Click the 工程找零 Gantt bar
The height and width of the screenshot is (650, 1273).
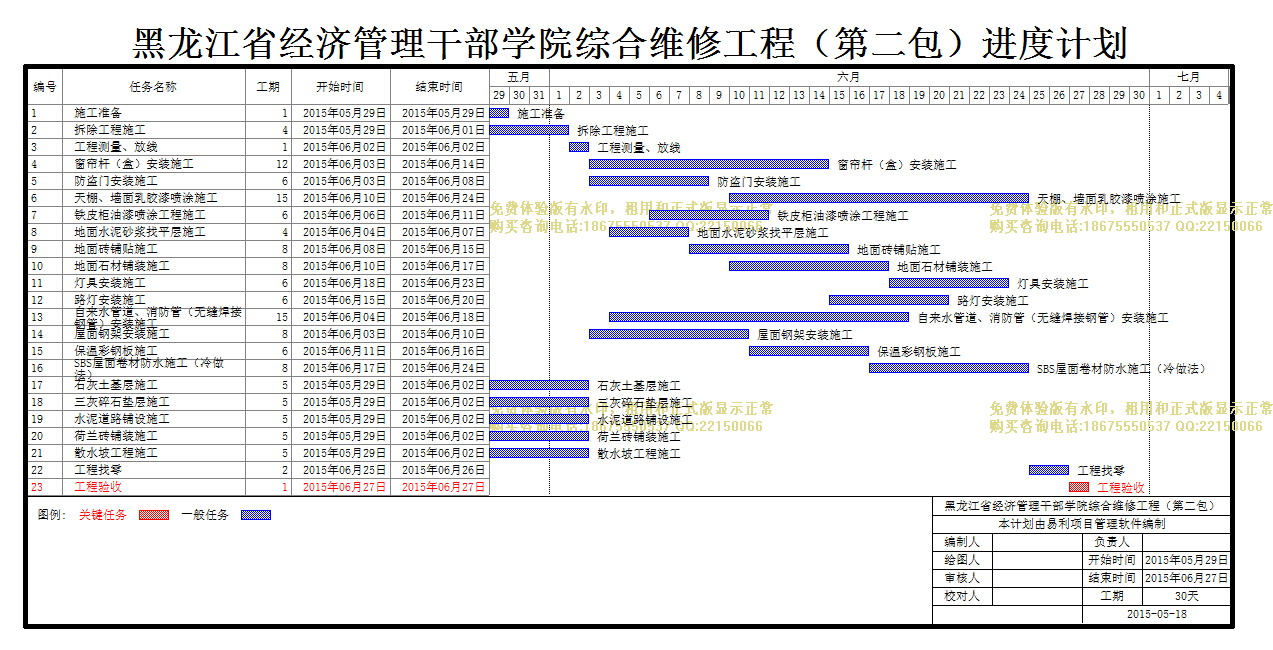pyautogui.click(x=1049, y=470)
